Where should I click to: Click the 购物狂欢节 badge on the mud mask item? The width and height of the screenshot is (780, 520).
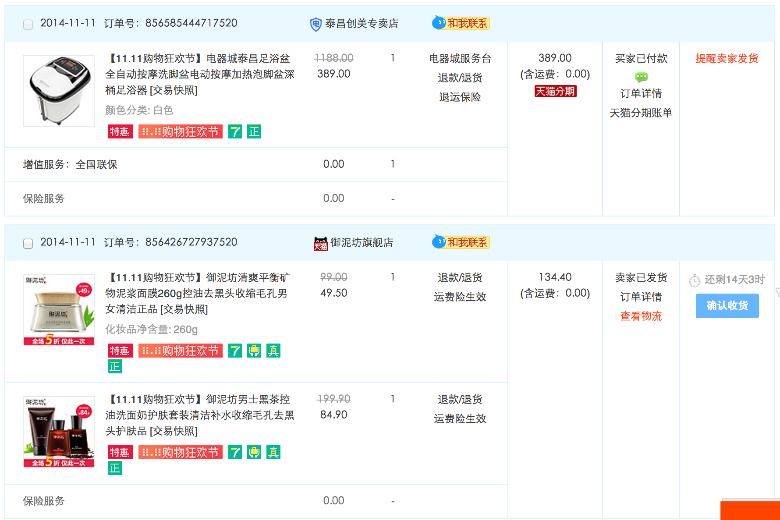click(x=181, y=351)
